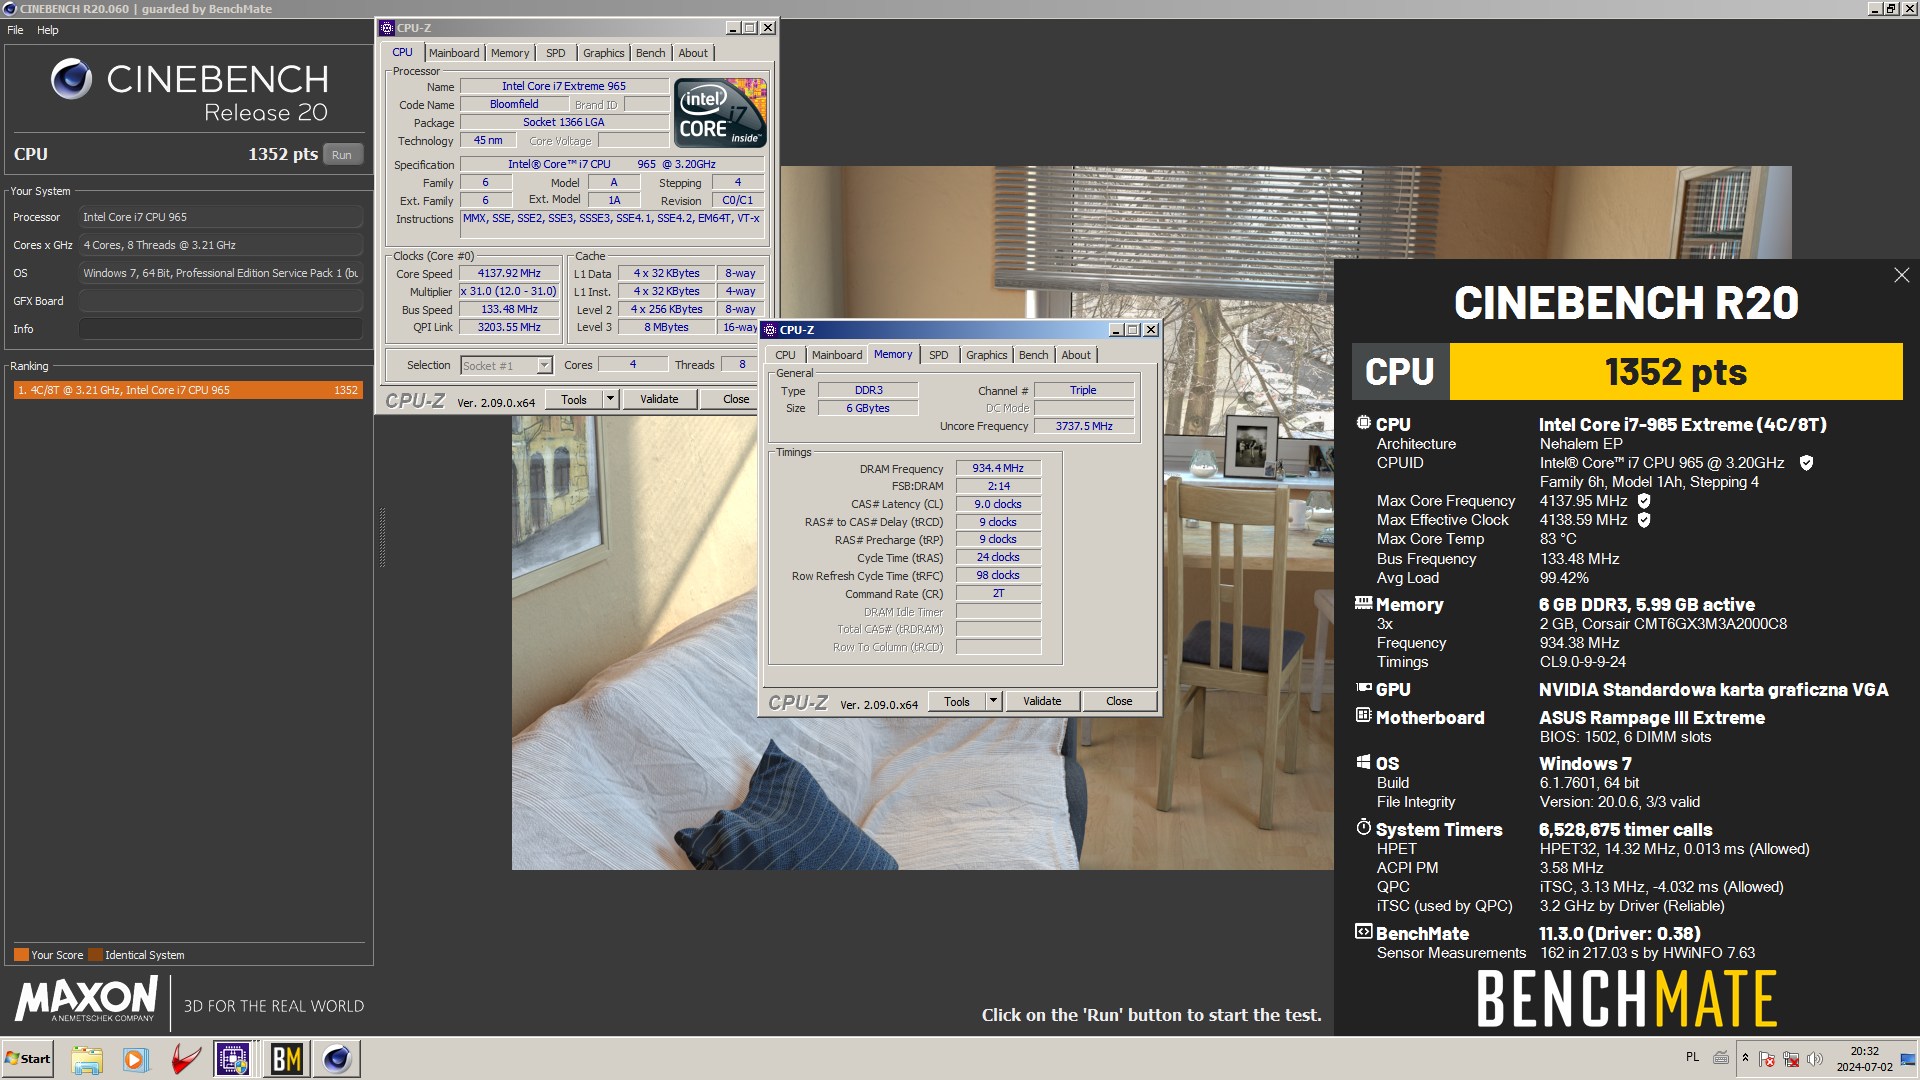The image size is (1920, 1080).
Task: Switch to Mainboard tab in top CPU-Z window
Action: [x=454, y=53]
